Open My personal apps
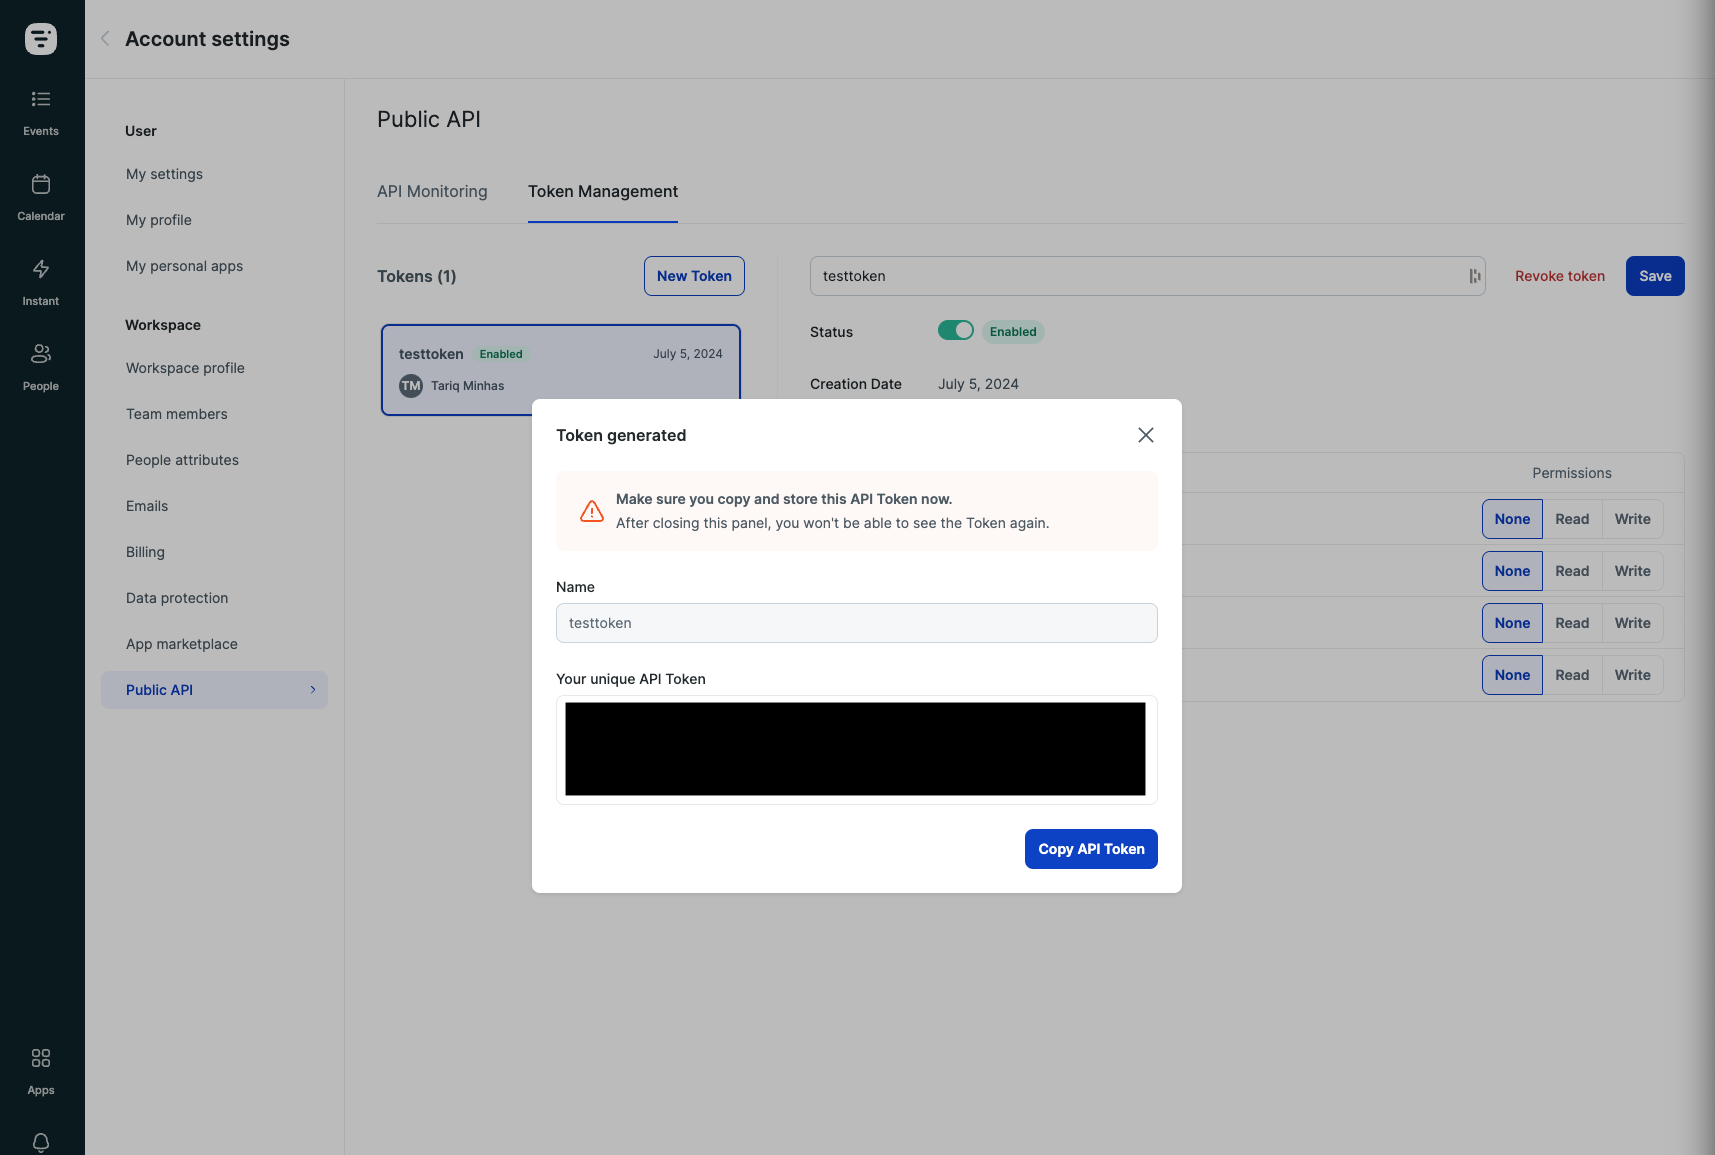 (184, 266)
